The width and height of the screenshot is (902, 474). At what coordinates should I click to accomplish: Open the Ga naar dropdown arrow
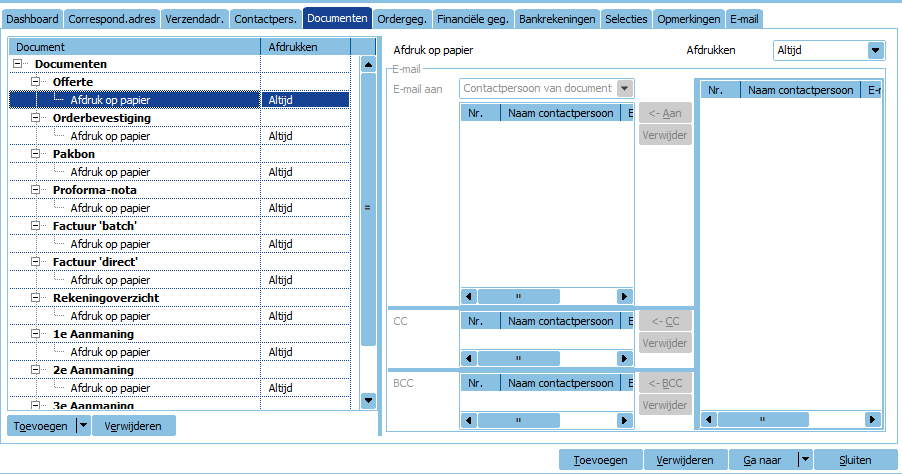point(805,460)
